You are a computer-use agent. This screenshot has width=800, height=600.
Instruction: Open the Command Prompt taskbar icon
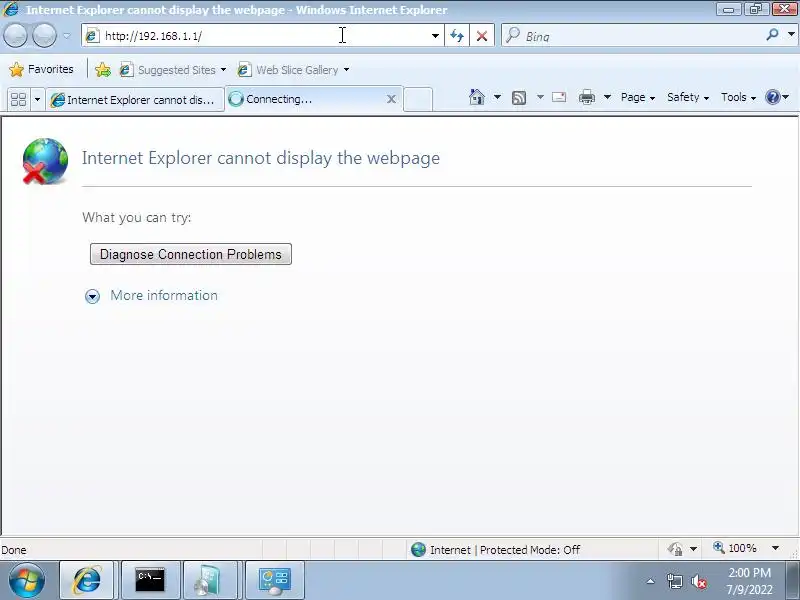click(x=150, y=580)
